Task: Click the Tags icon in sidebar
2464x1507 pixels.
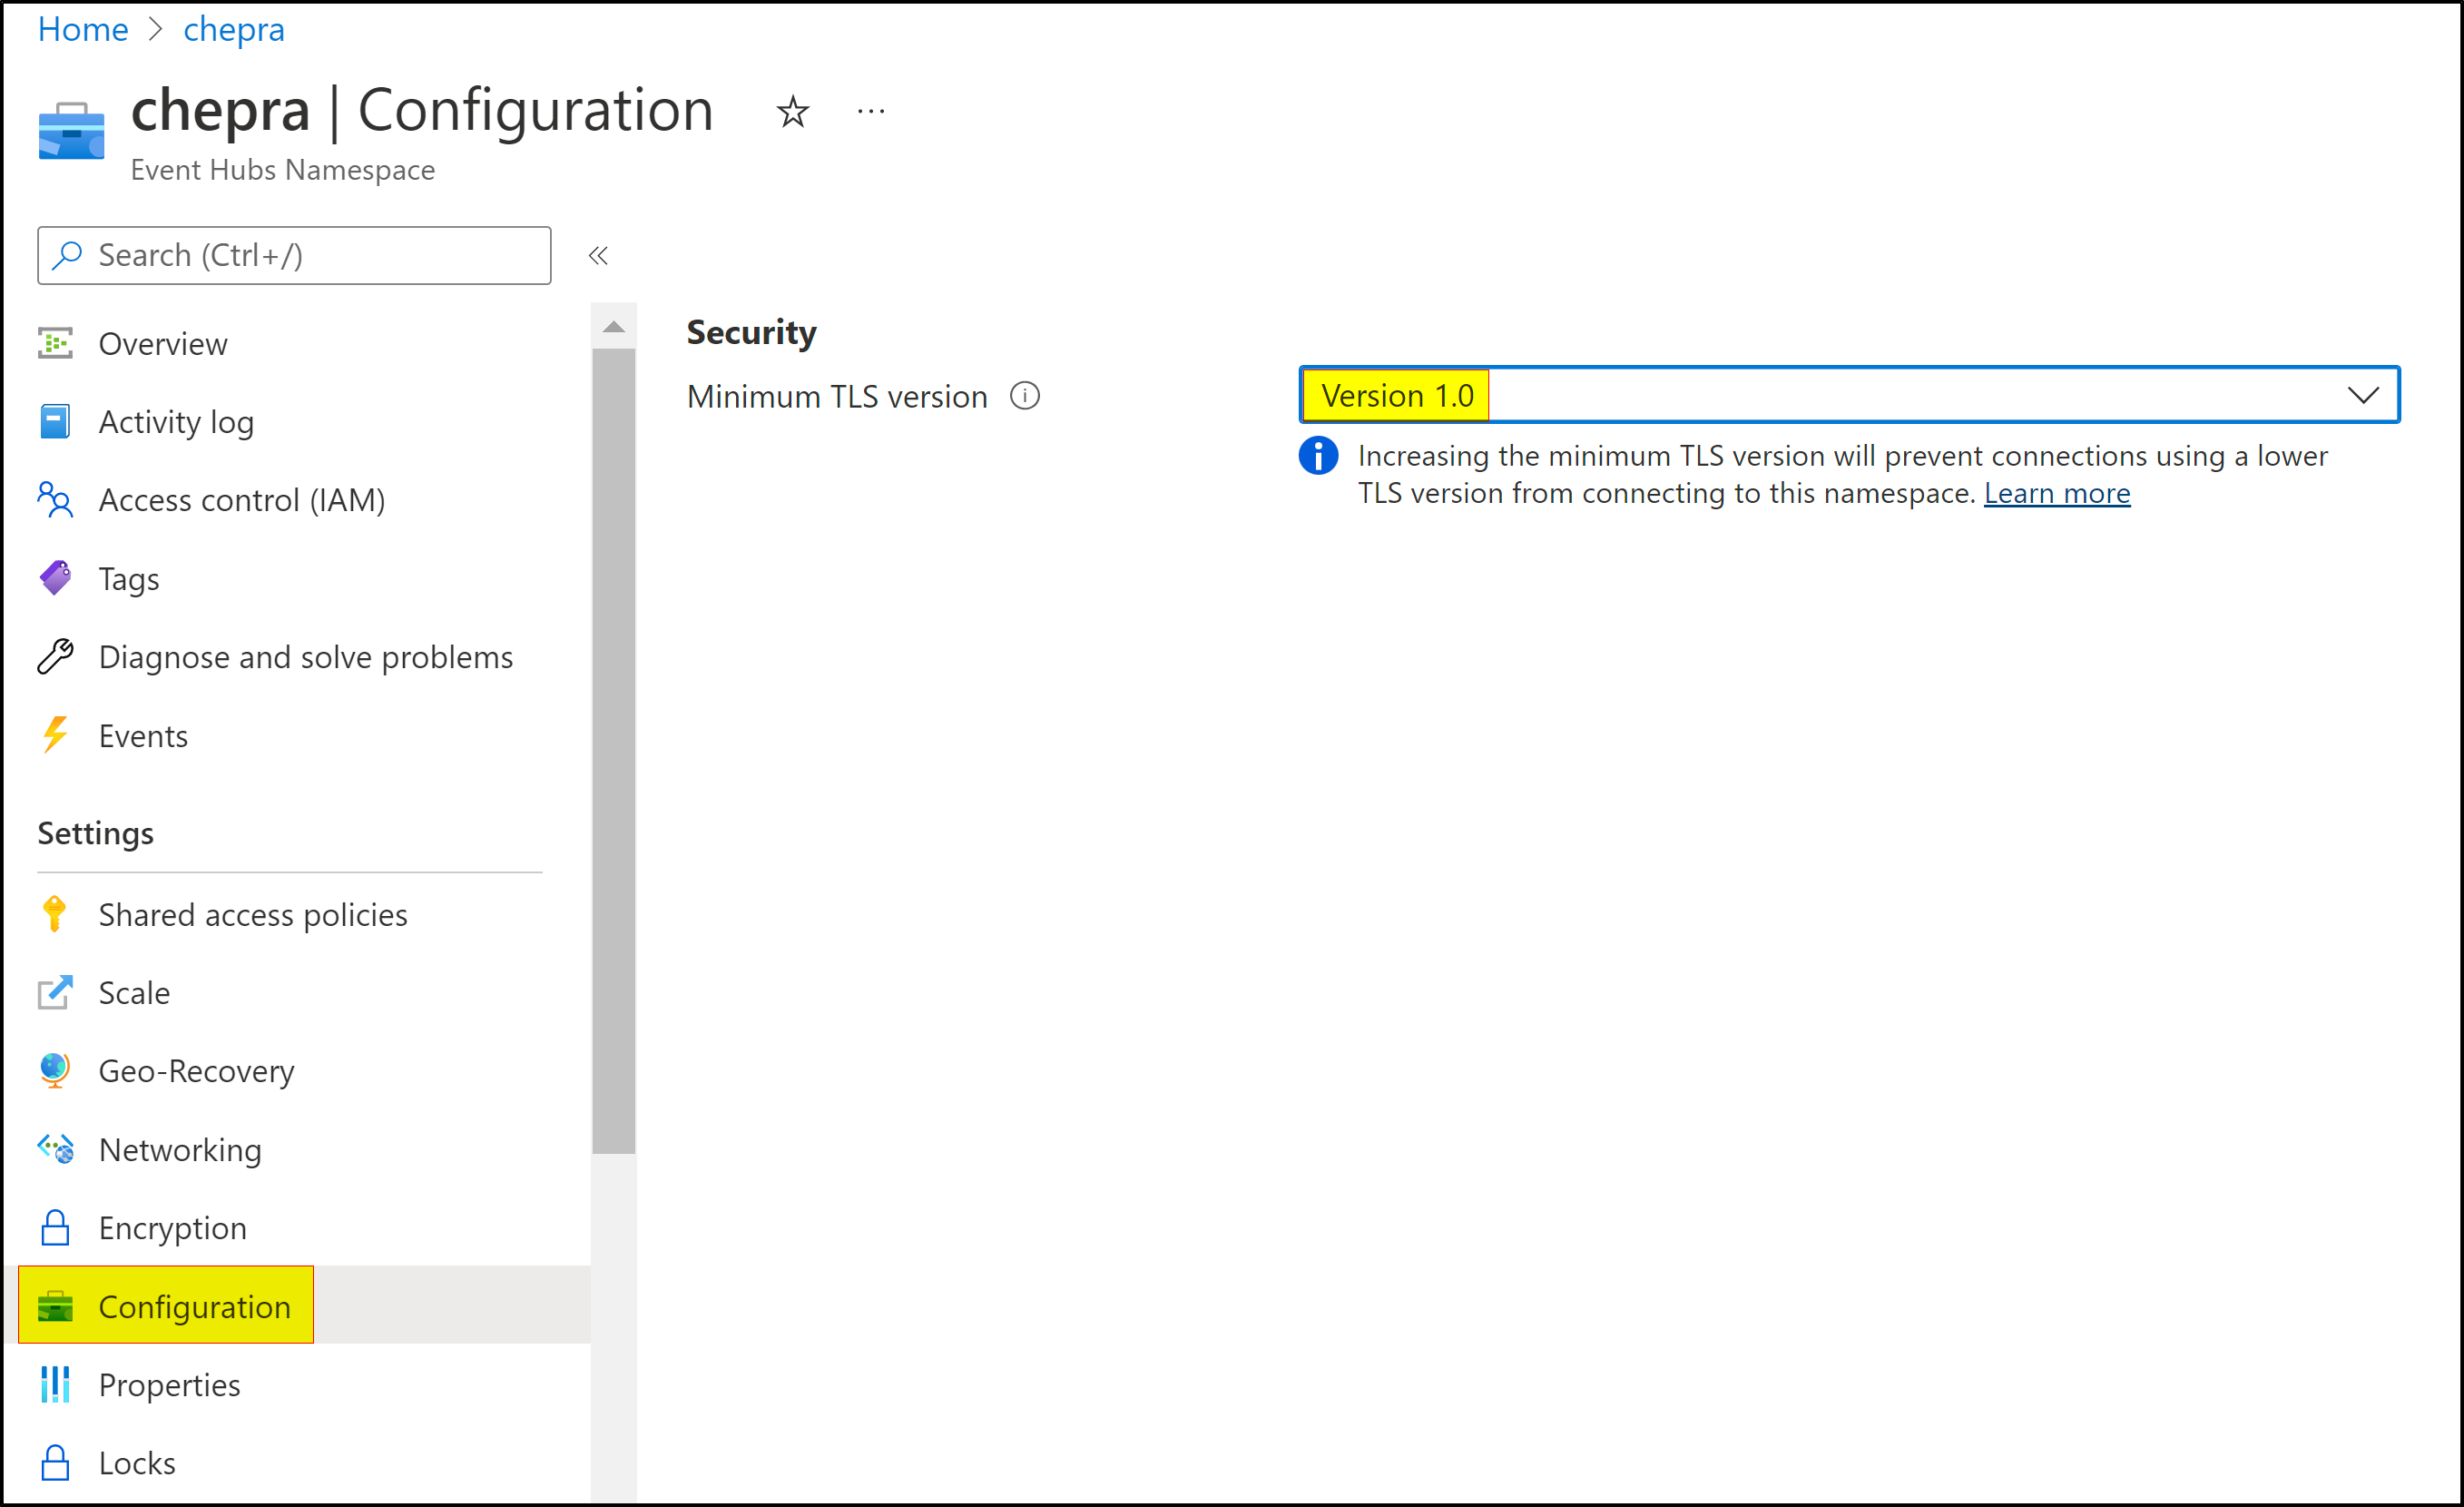Action: point(55,578)
